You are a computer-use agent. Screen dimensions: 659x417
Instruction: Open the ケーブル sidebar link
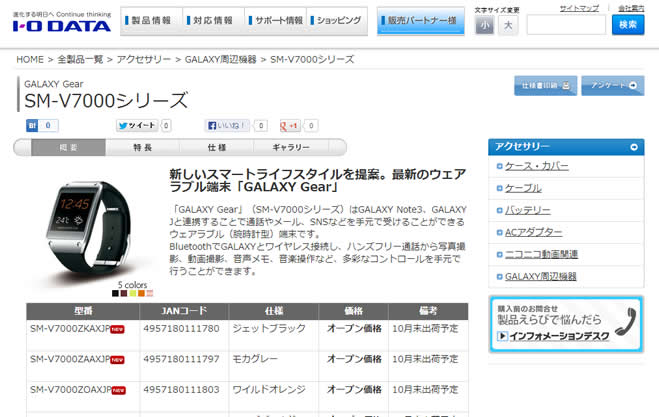pyautogui.click(x=523, y=188)
